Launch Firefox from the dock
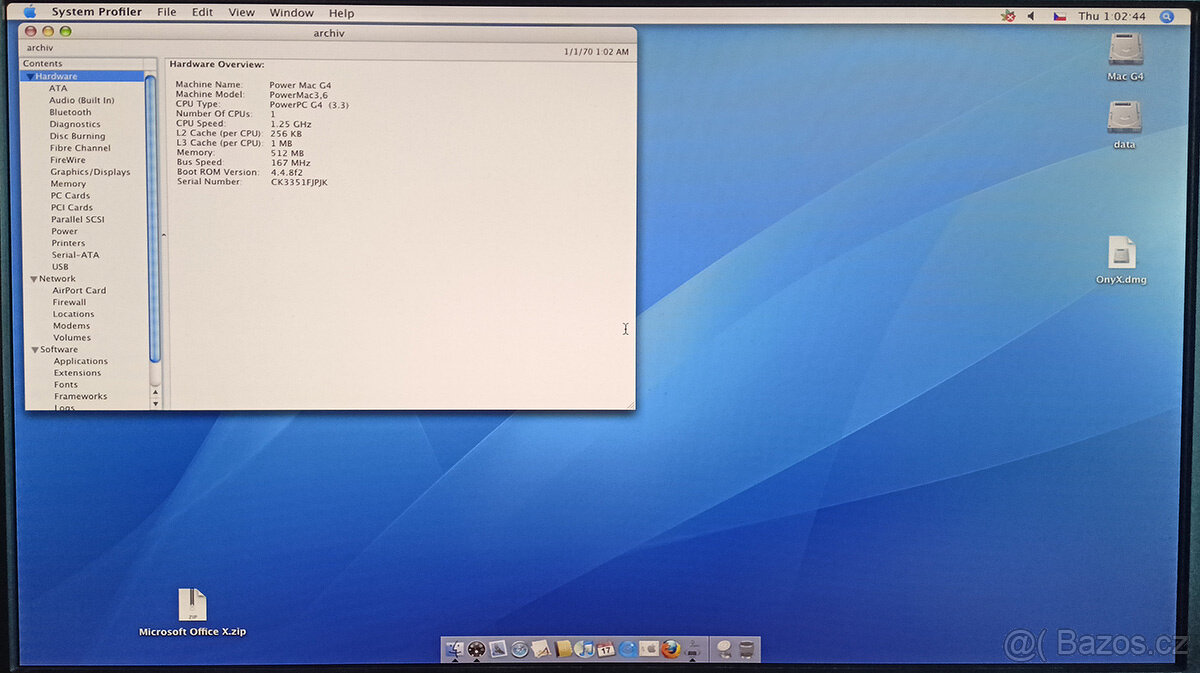This screenshot has height=673, width=1200. [x=670, y=649]
